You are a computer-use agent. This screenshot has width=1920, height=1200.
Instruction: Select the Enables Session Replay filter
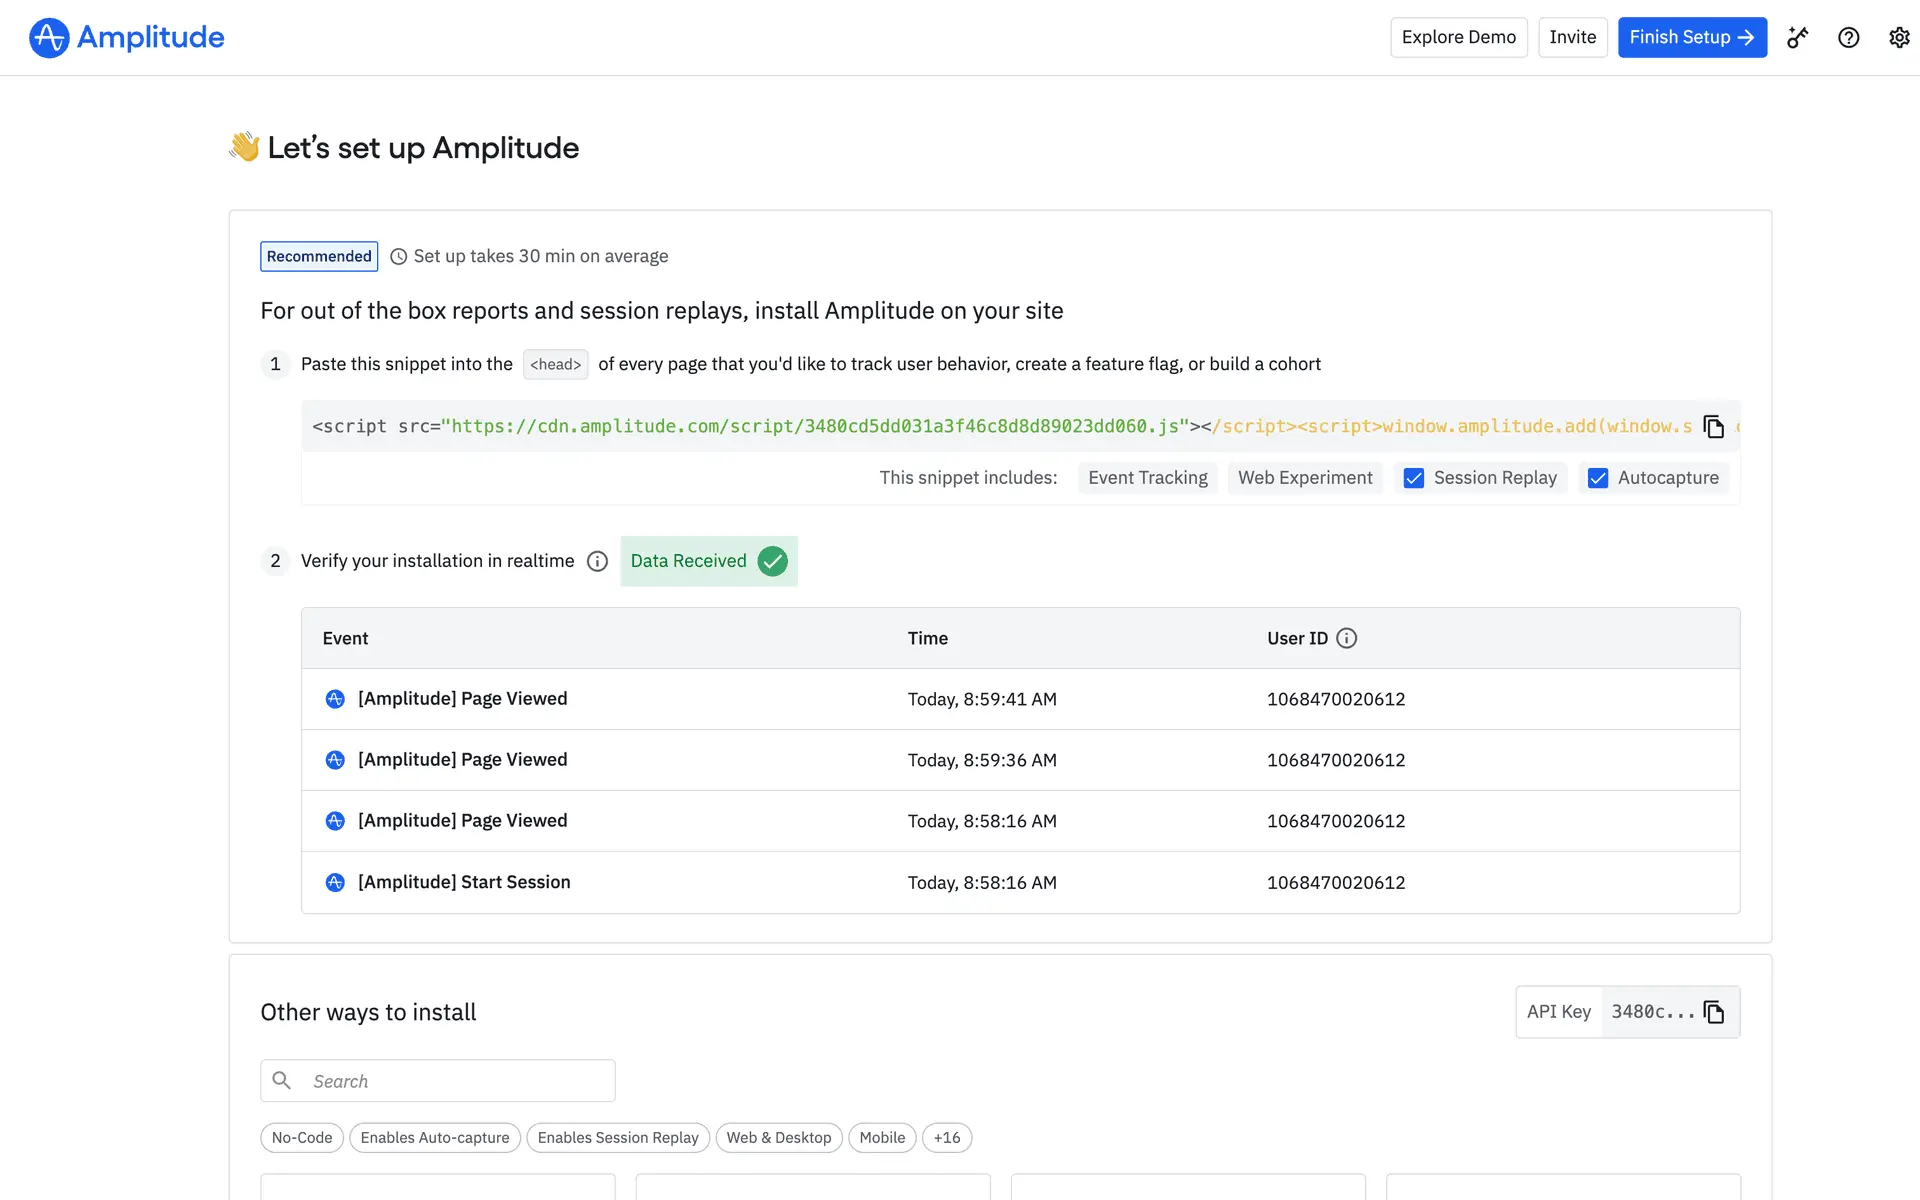[x=617, y=1138]
